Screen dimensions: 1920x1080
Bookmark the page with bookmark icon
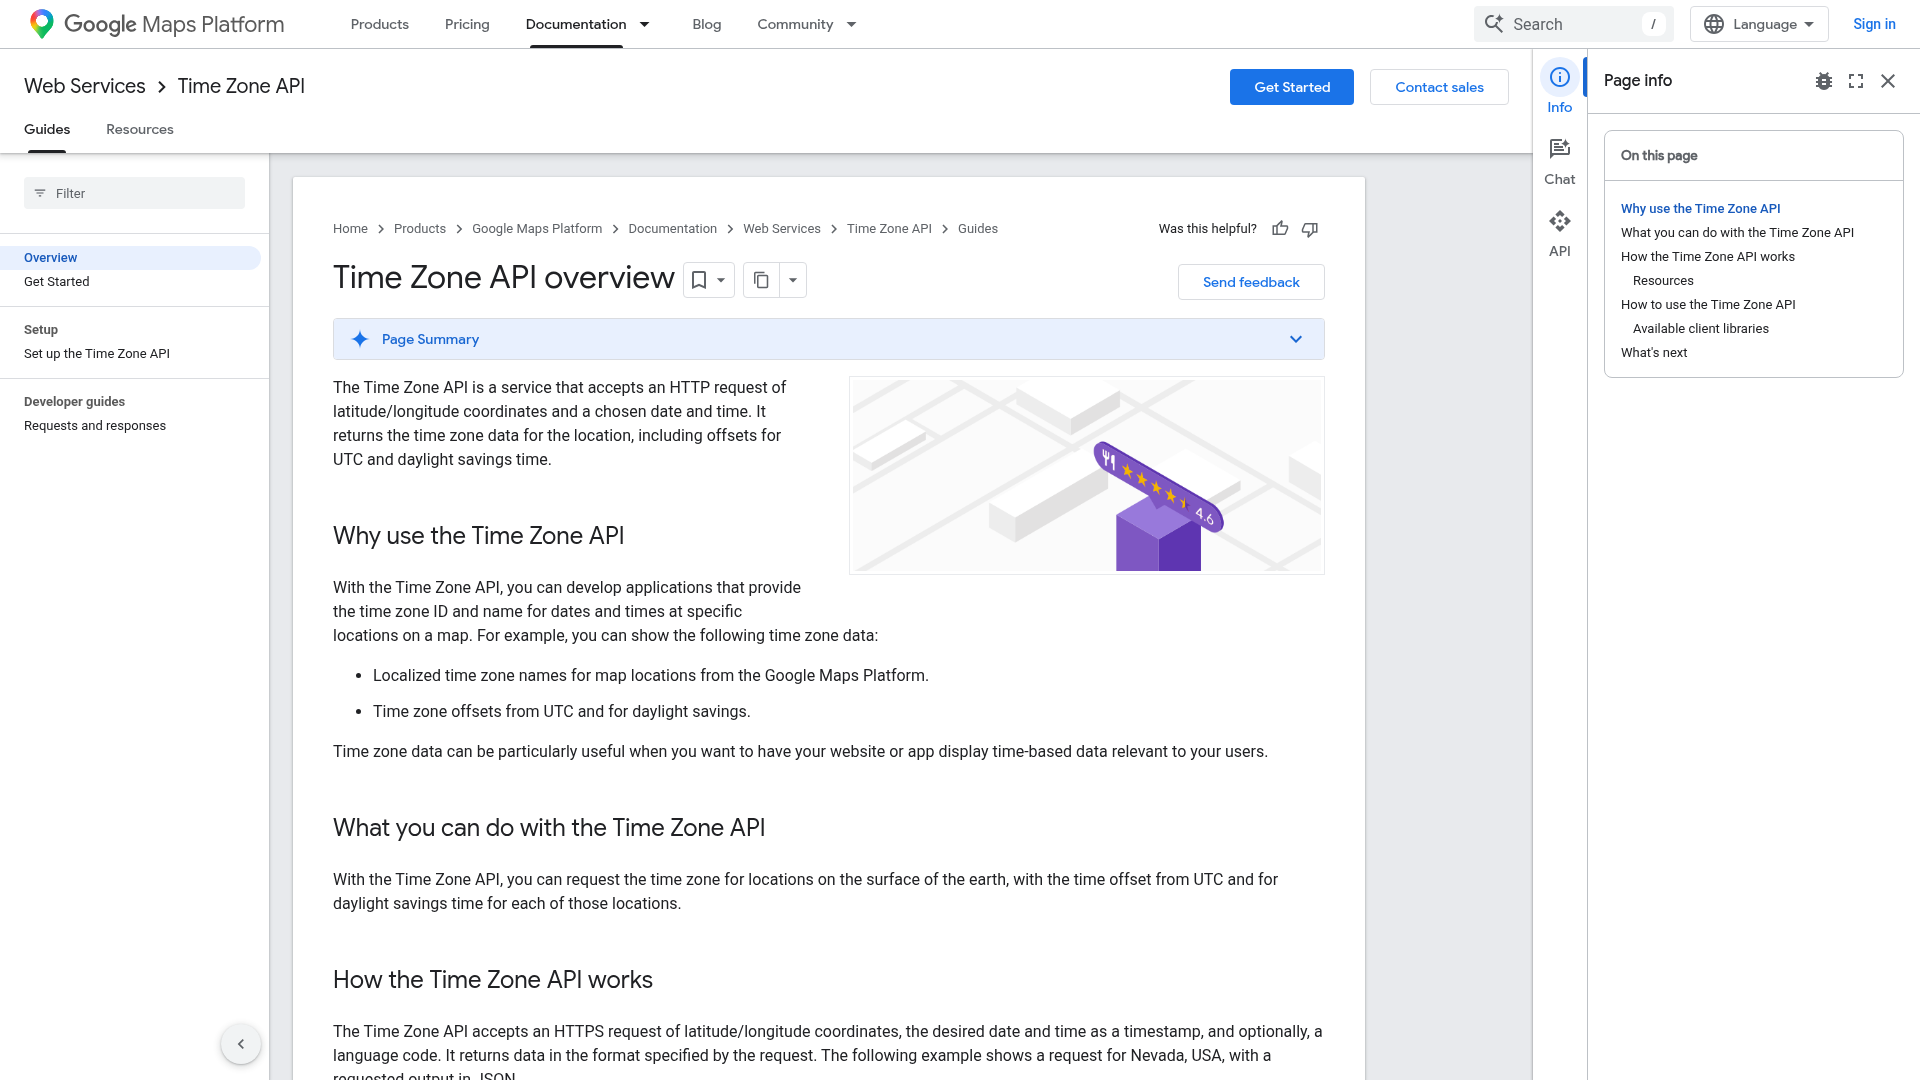point(699,280)
